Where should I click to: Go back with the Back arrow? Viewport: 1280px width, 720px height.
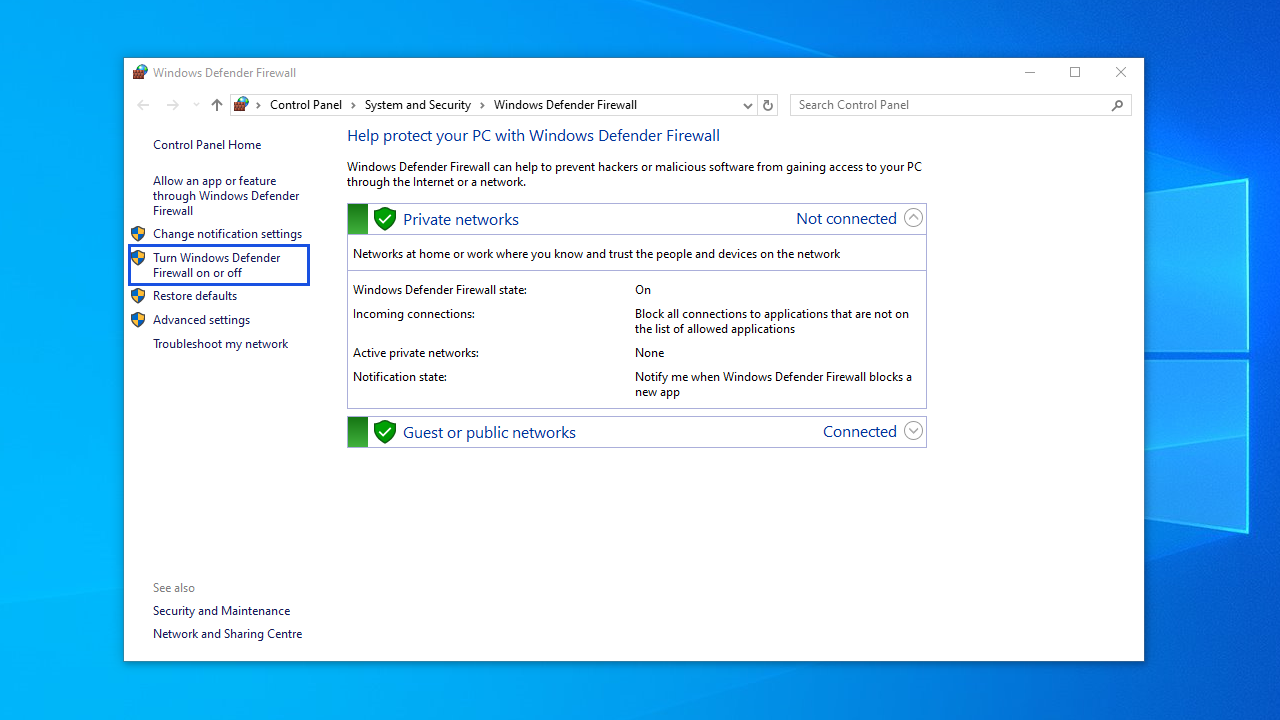(x=143, y=105)
